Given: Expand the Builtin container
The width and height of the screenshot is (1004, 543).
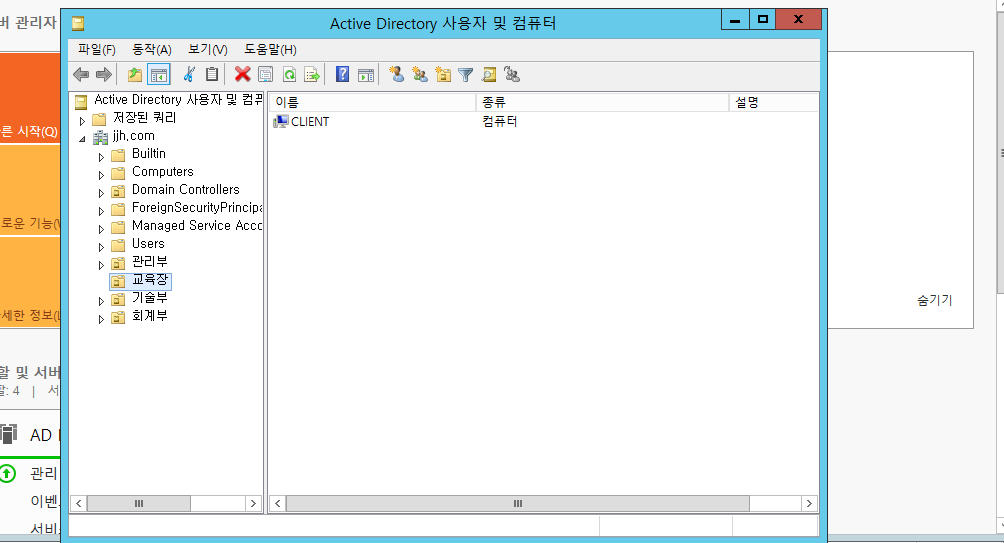Looking at the screenshot, I should 101,156.
